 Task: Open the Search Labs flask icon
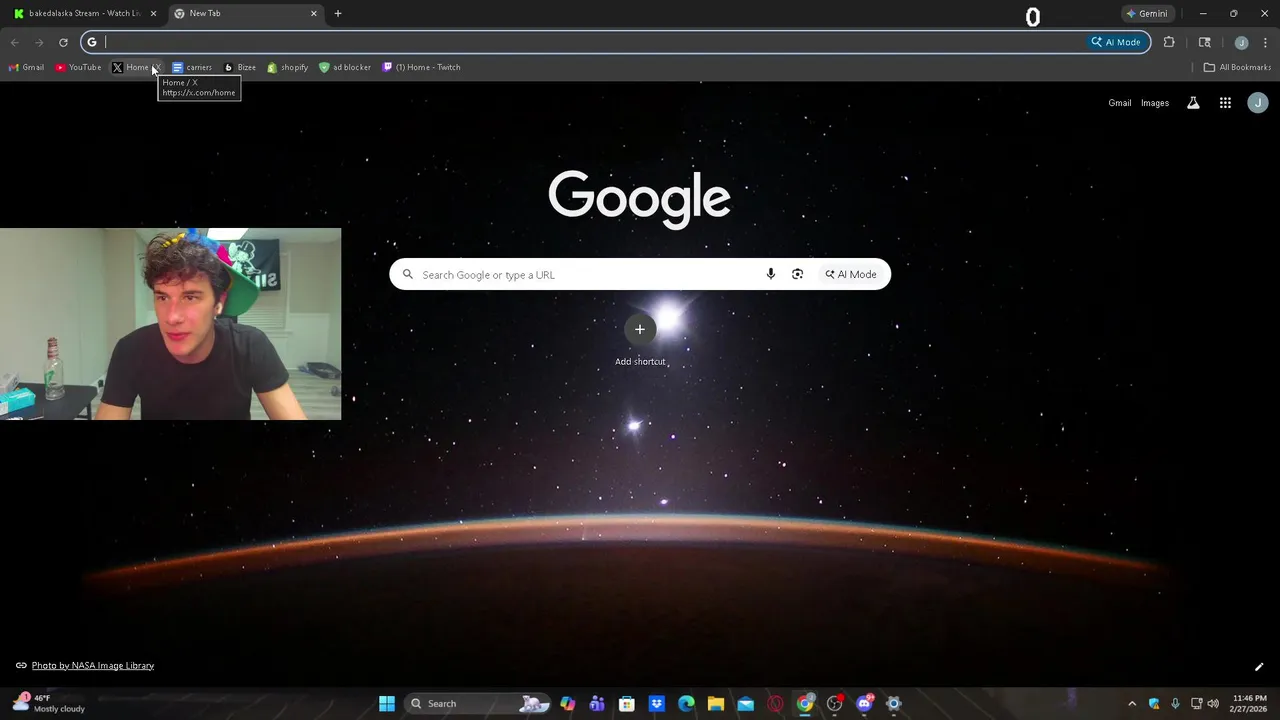pyautogui.click(x=1193, y=102)
